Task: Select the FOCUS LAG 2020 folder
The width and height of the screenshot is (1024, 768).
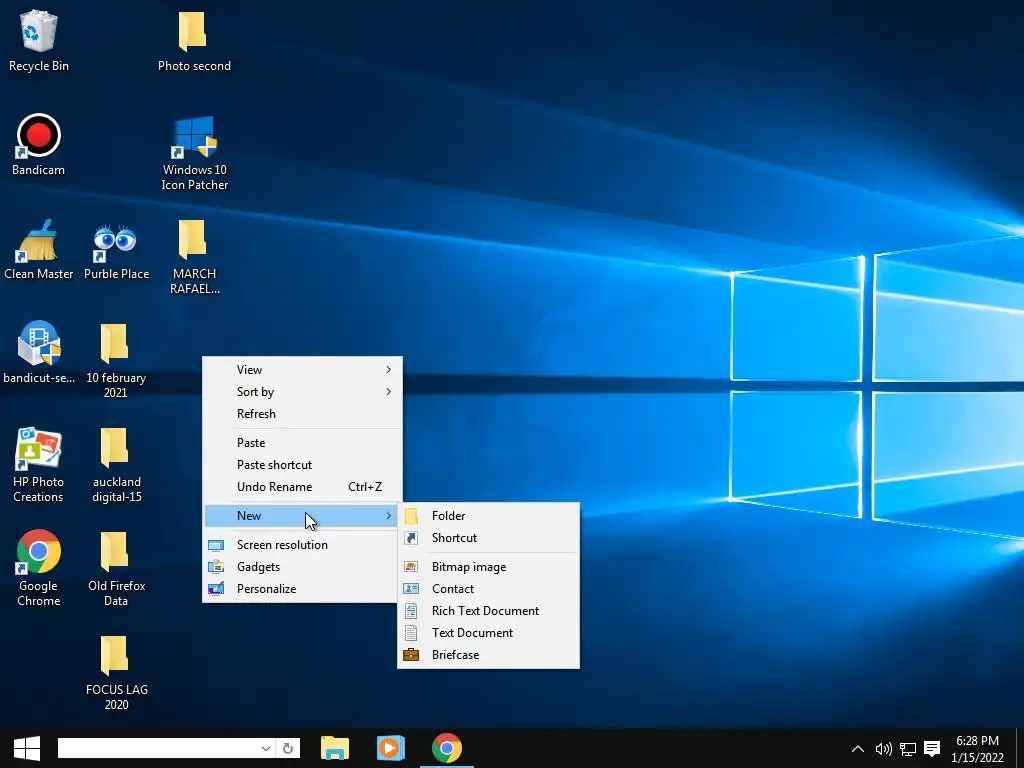Action: tap(116, 671)
